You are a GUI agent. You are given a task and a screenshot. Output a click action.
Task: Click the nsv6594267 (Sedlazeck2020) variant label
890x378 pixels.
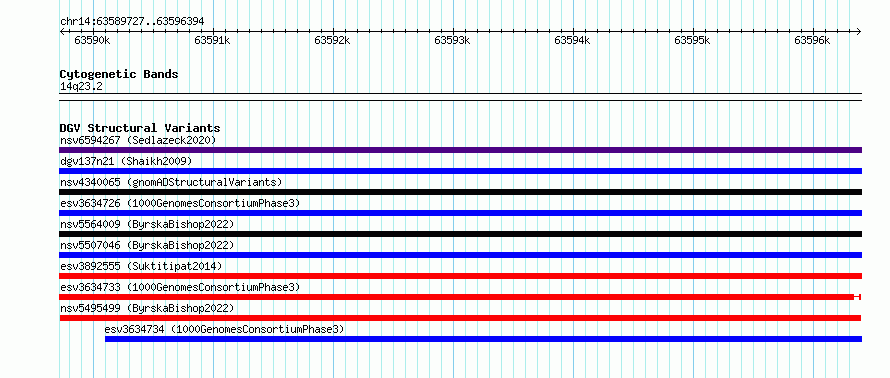[138, 140]
